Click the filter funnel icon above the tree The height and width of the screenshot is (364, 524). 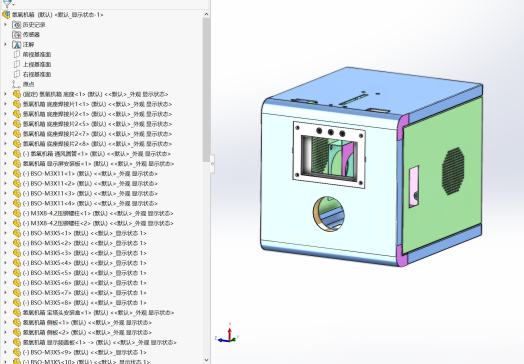click(x=6, y=3)
